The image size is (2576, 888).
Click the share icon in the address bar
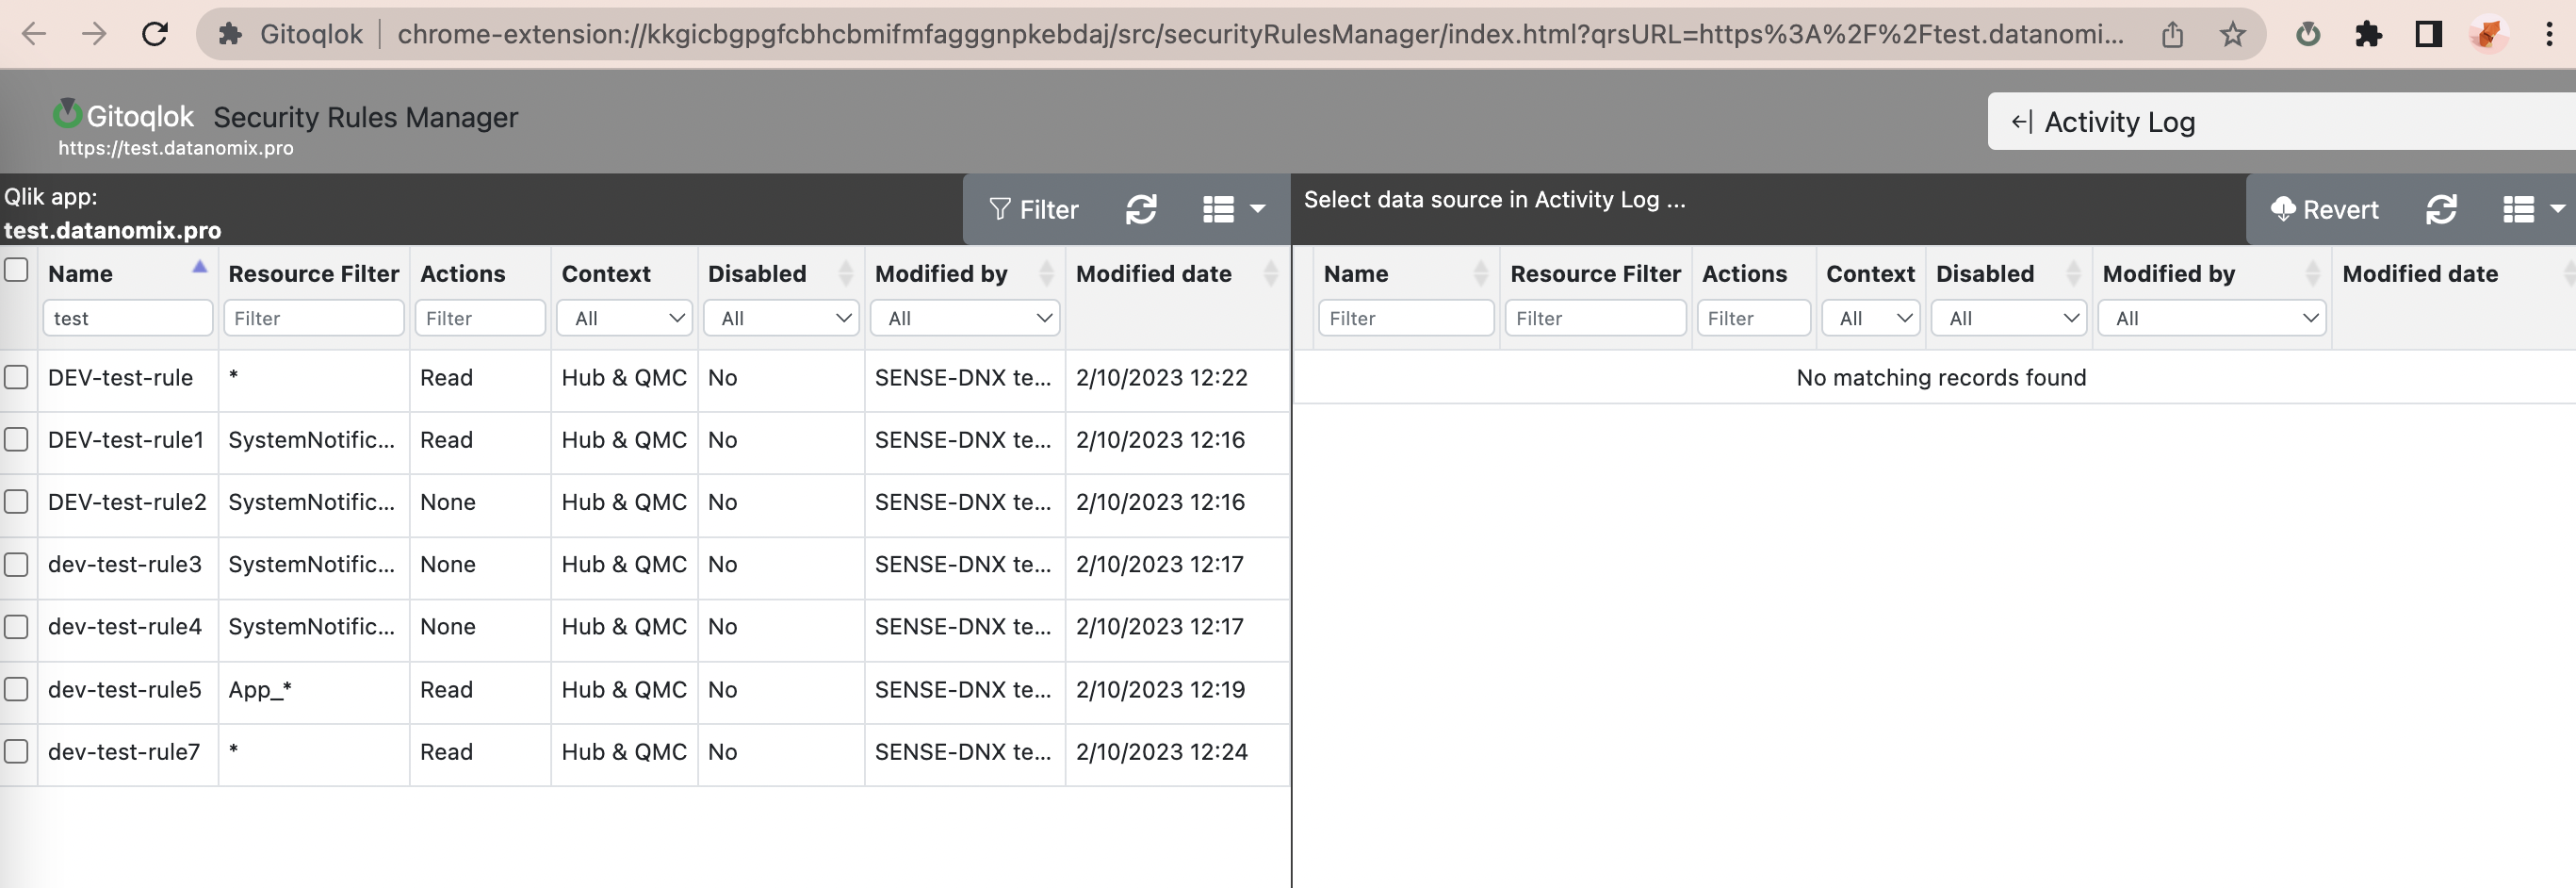[2172, 33]
